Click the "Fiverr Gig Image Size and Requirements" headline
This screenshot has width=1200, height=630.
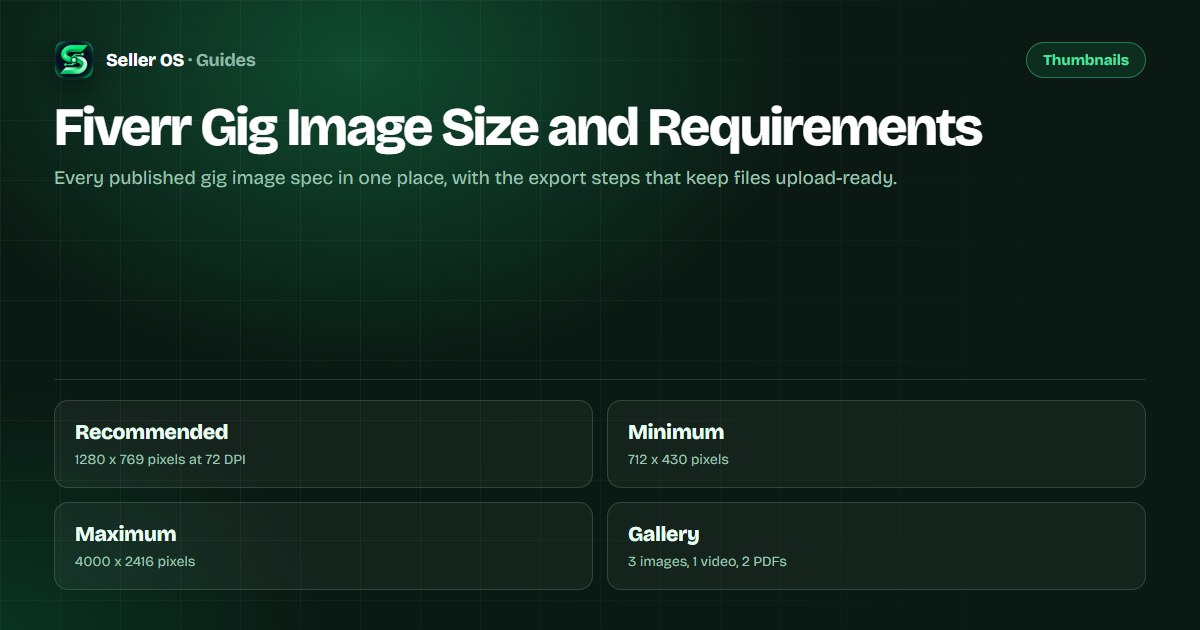point(518,128)
